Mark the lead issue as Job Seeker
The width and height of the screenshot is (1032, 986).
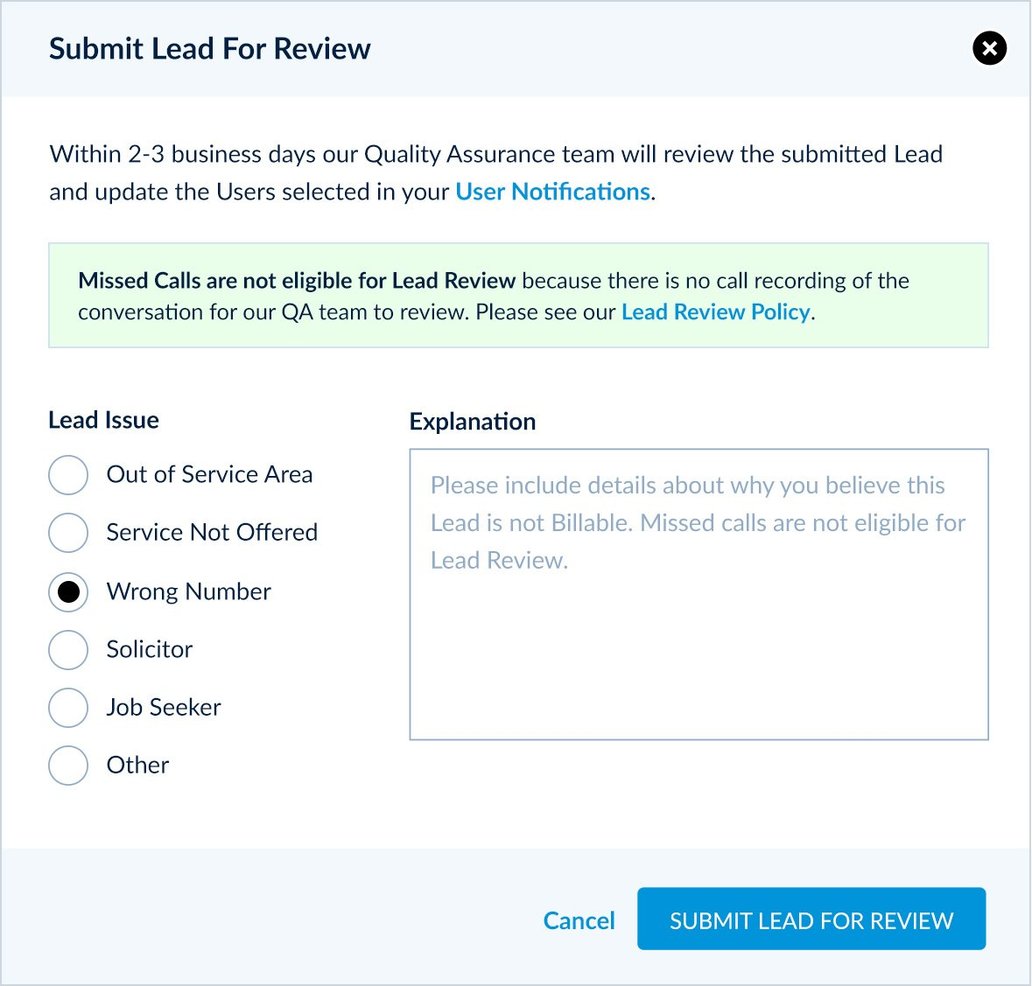click(68, 708)
